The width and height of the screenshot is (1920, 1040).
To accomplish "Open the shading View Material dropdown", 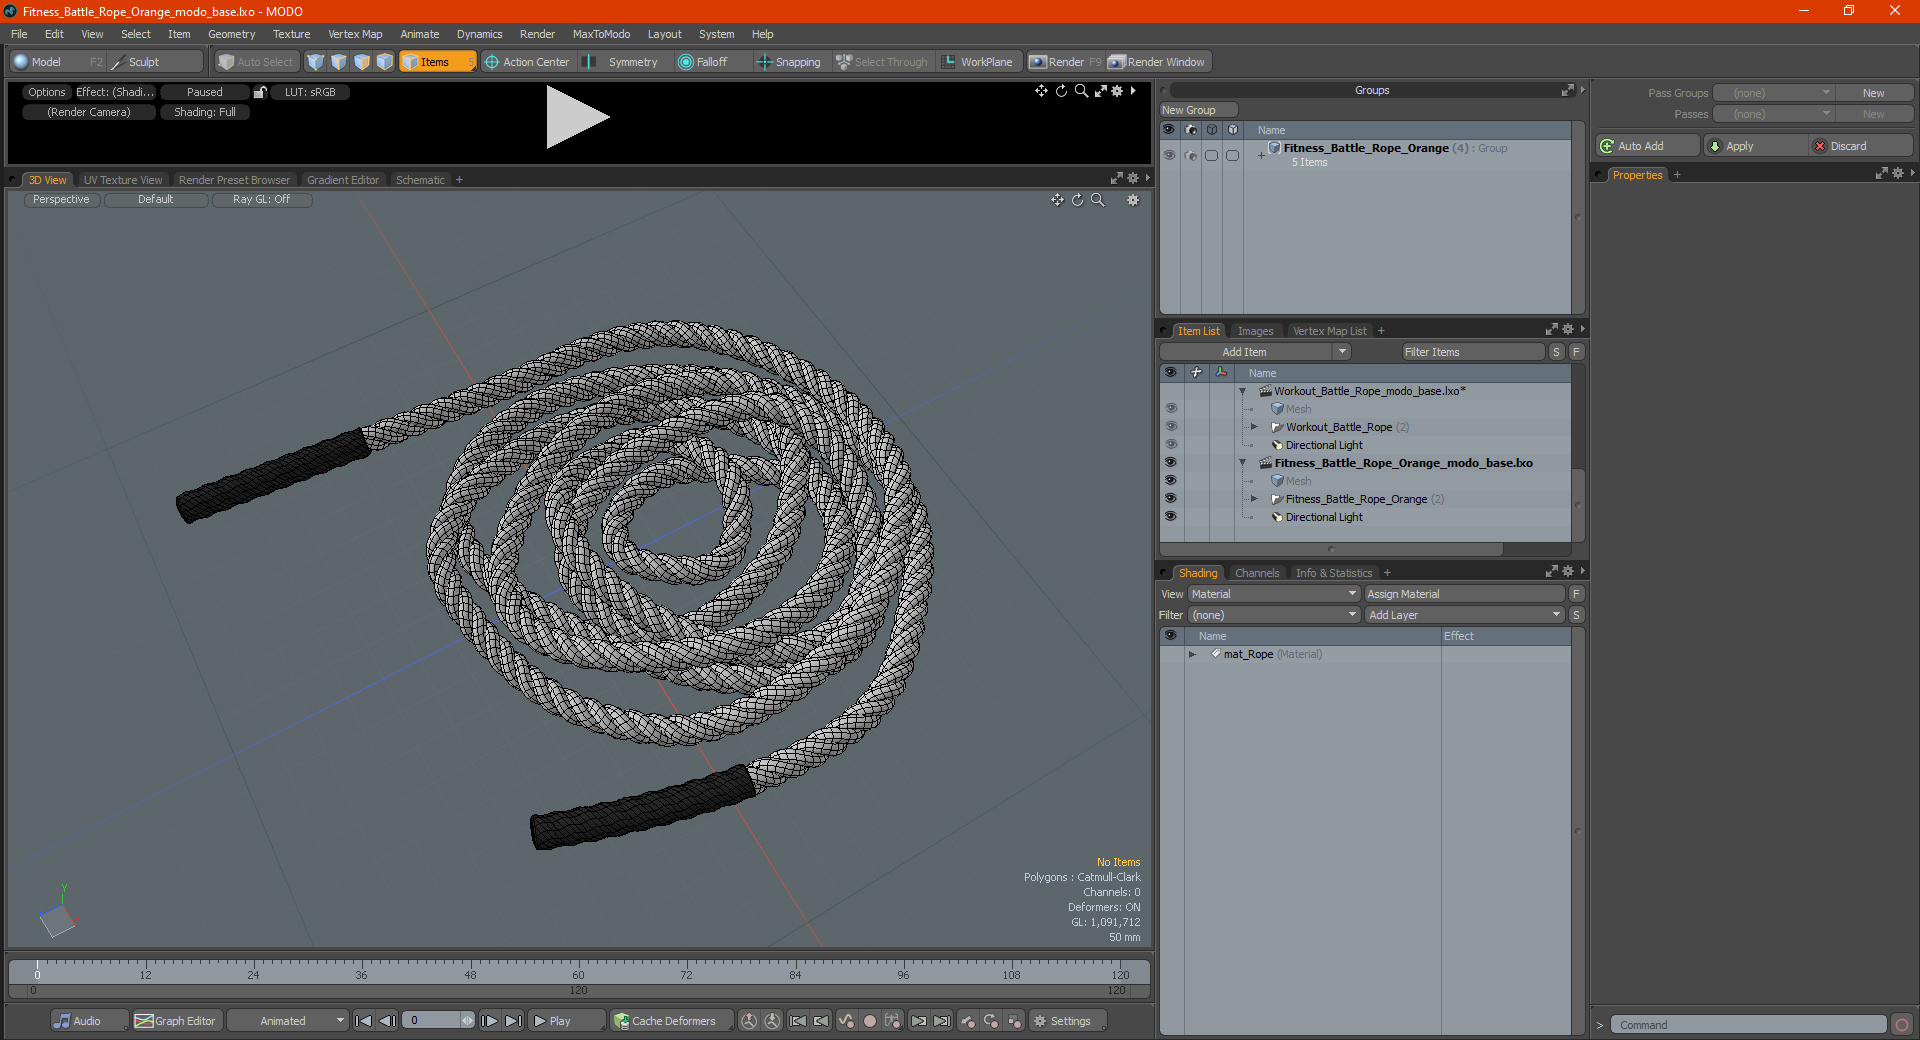I will [x=1274, y=594].
